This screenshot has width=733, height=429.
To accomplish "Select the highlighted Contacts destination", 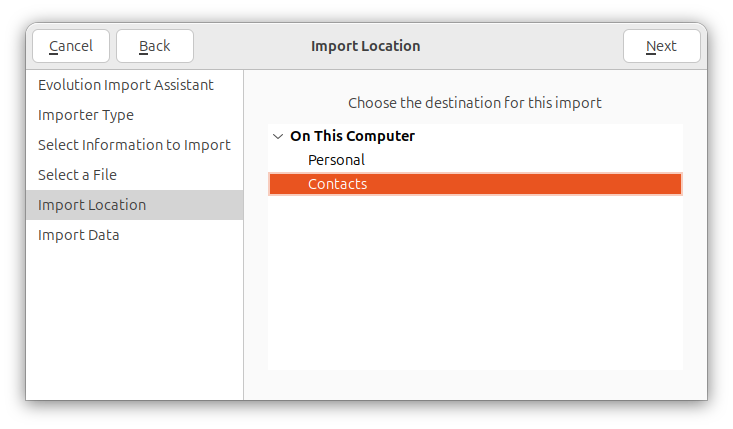I will (475, 184).
